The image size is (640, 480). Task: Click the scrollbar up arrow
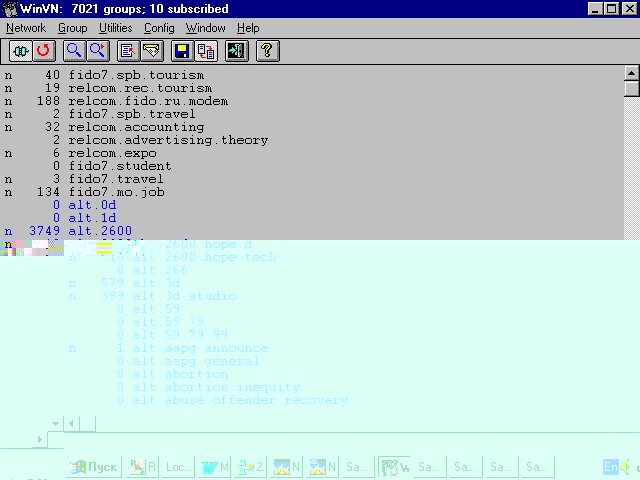(631, 73)
